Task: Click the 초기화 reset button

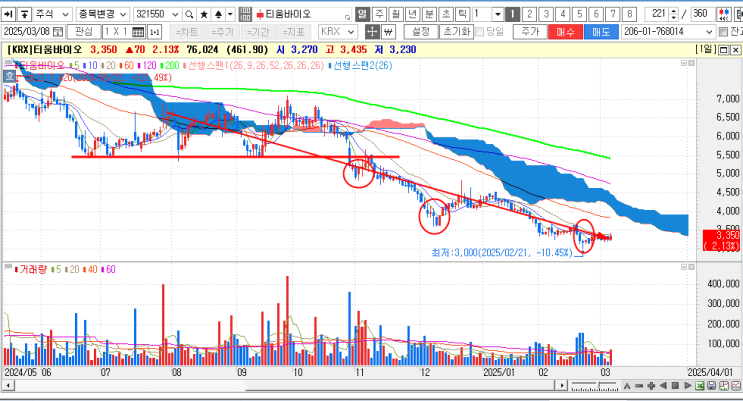Action: click(456, 32)
